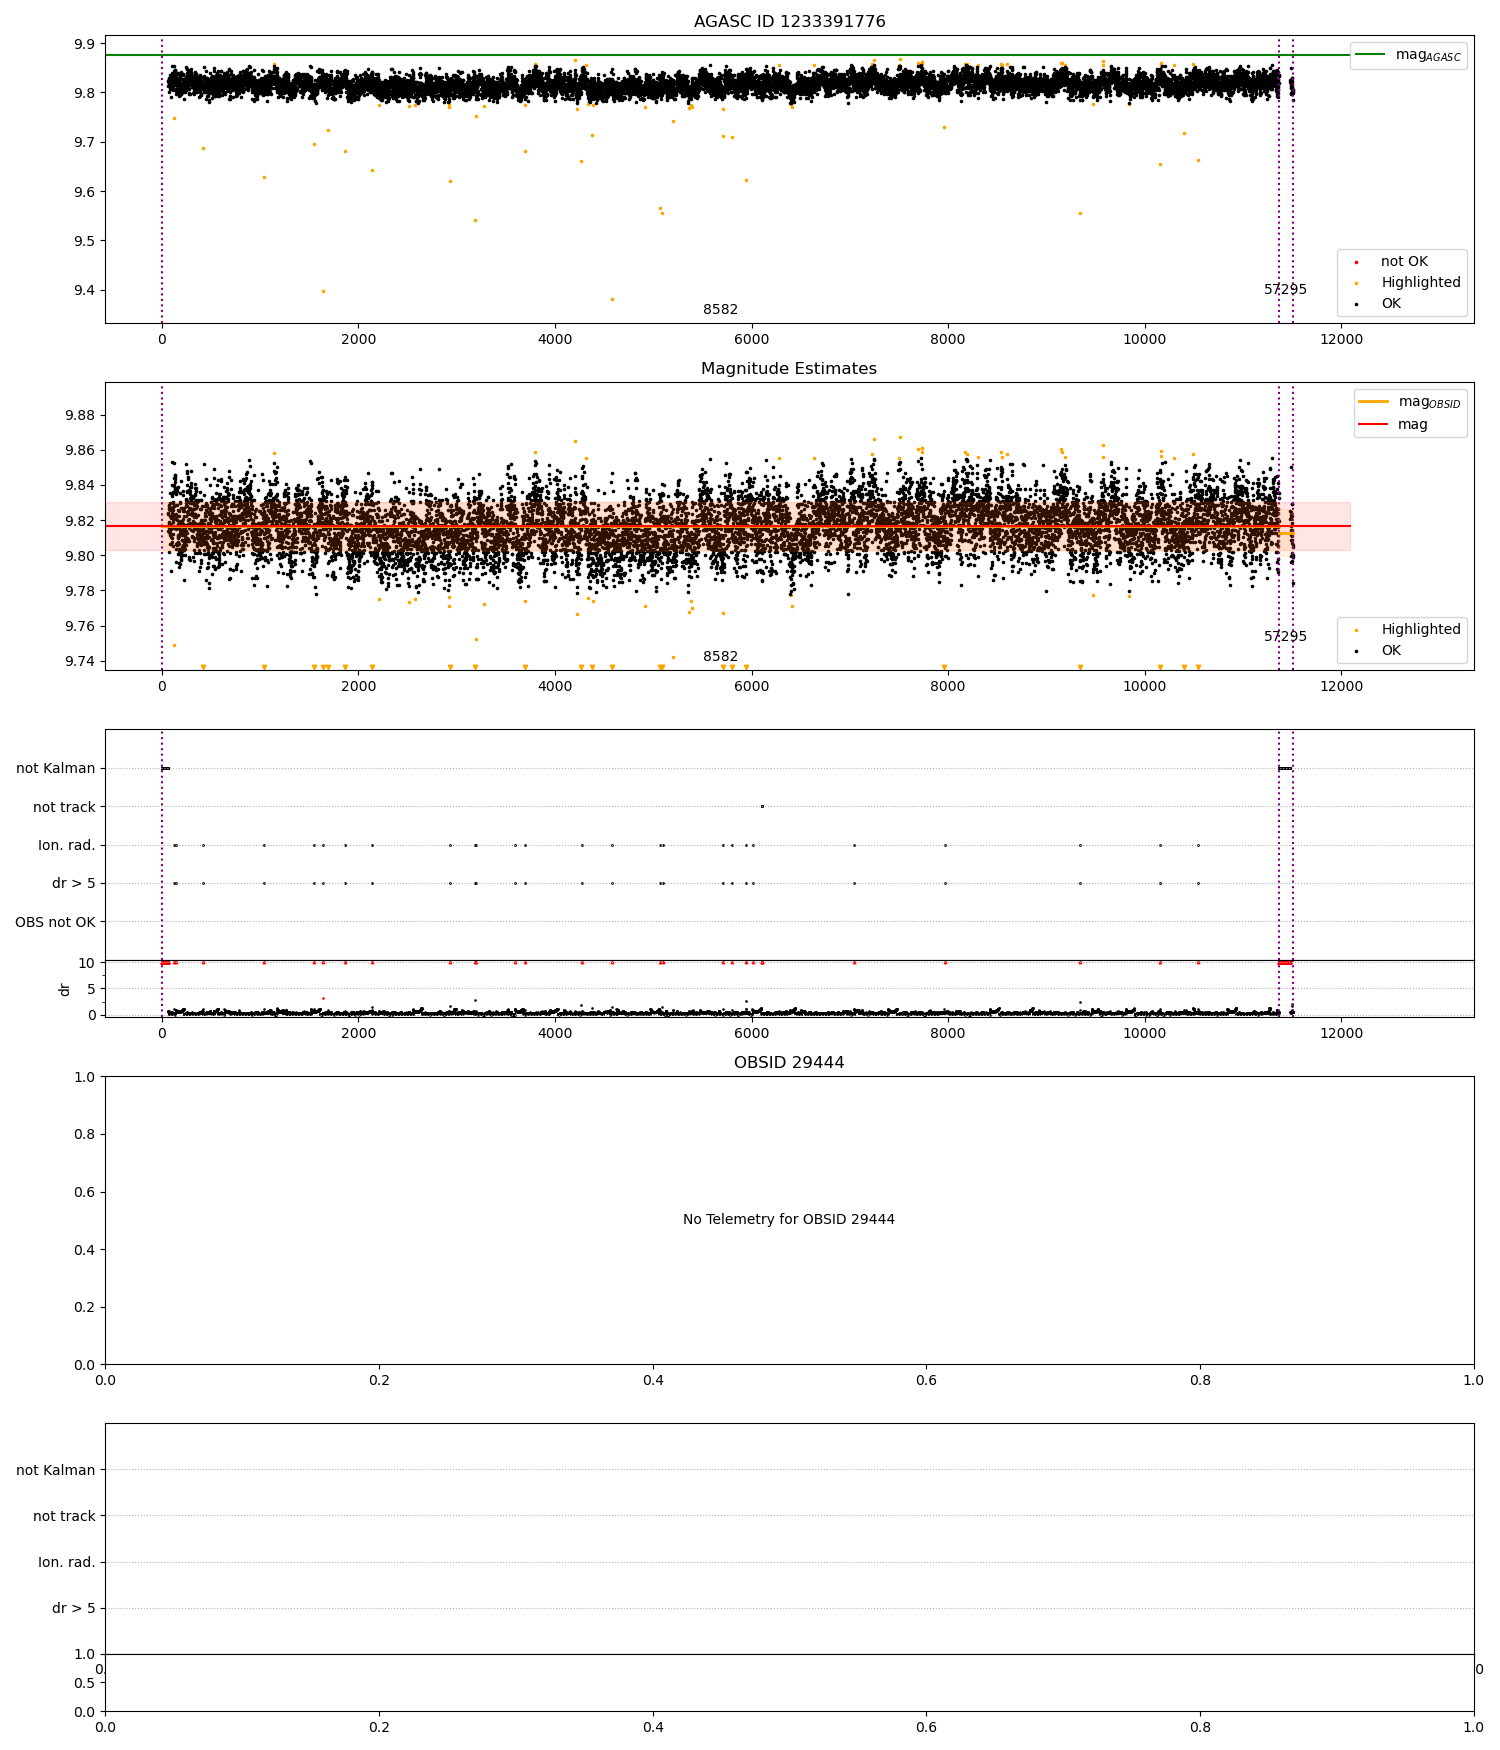Viewport: 1500px width, 1750px height.
Task: Click "not Kalman" label in the empty bottom panel
Action: coord(56,1470)
